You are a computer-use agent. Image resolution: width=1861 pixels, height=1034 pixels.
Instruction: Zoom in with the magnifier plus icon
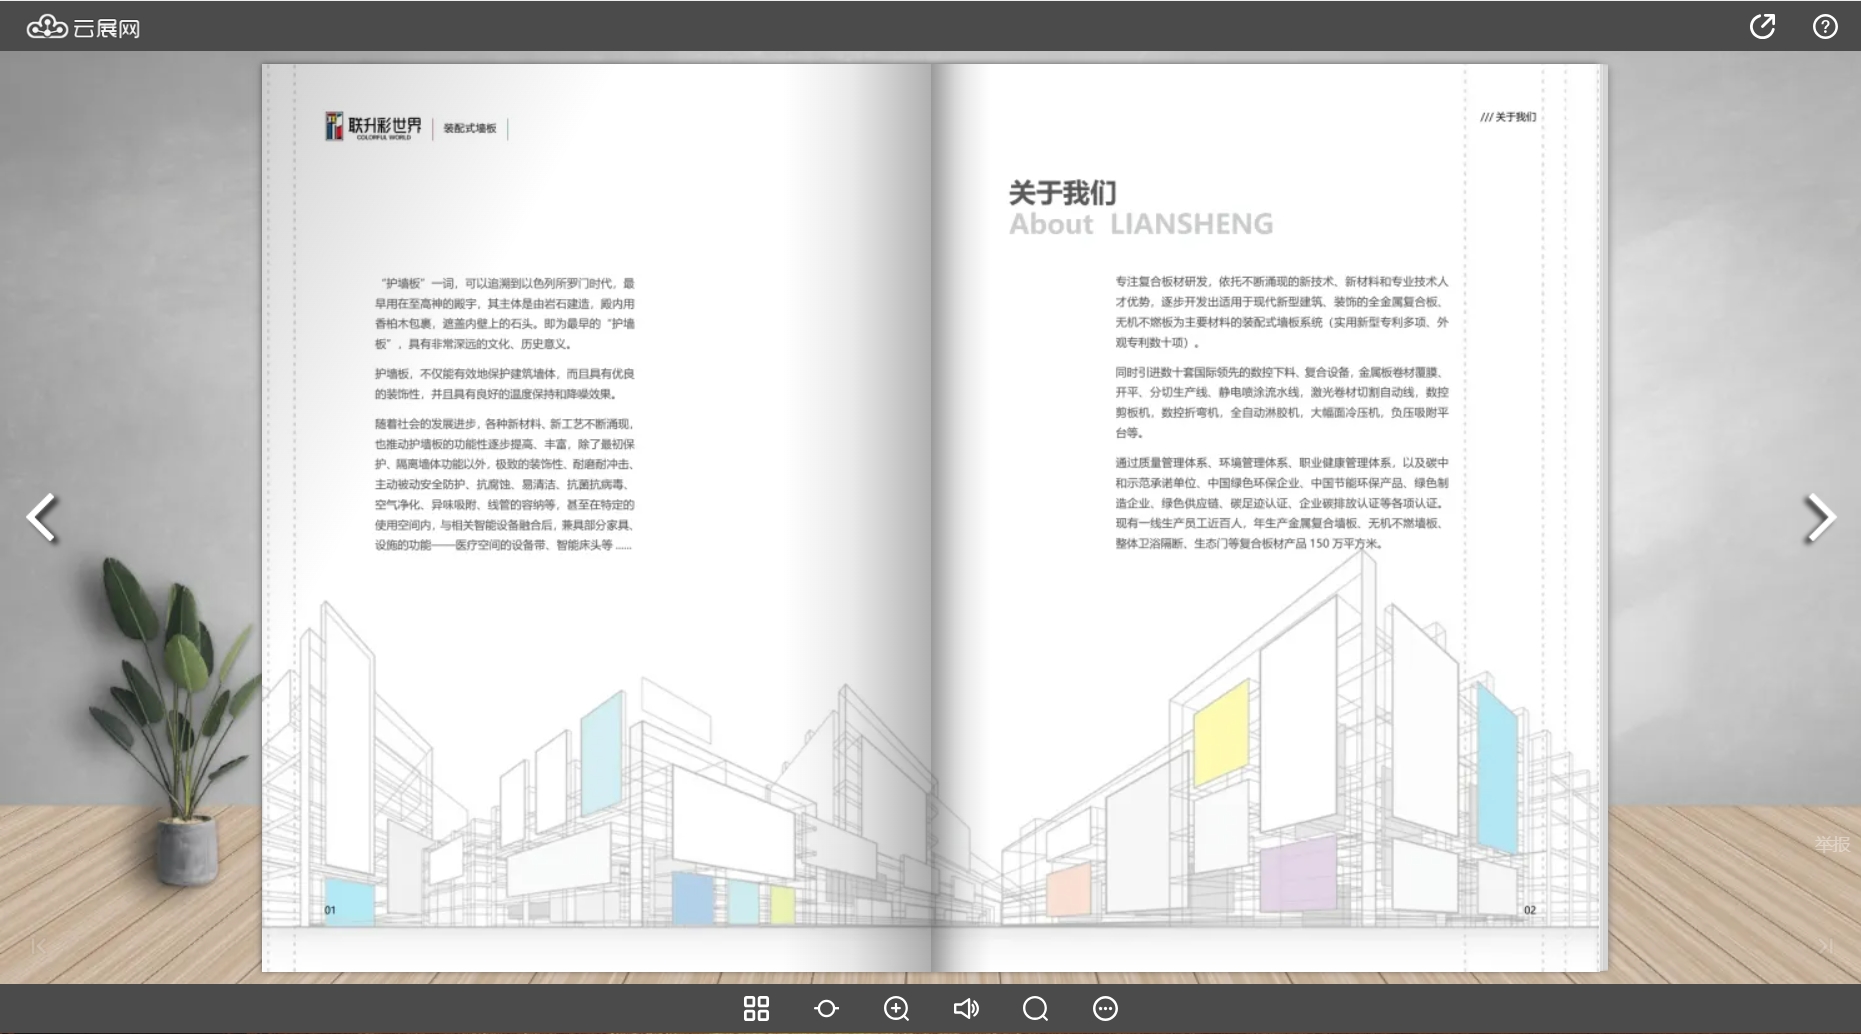pos(896,1008)
